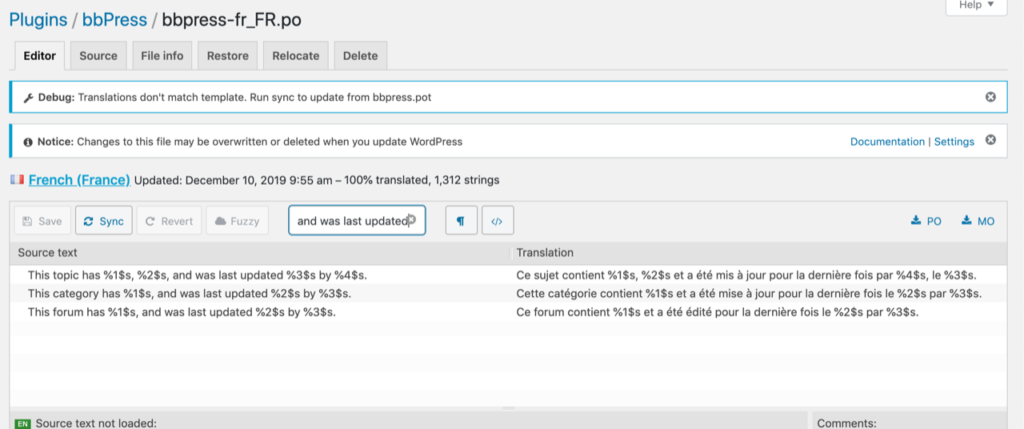Switch to the Delete tab
The height and width of the screenshot is (429, 1024).
360,56
